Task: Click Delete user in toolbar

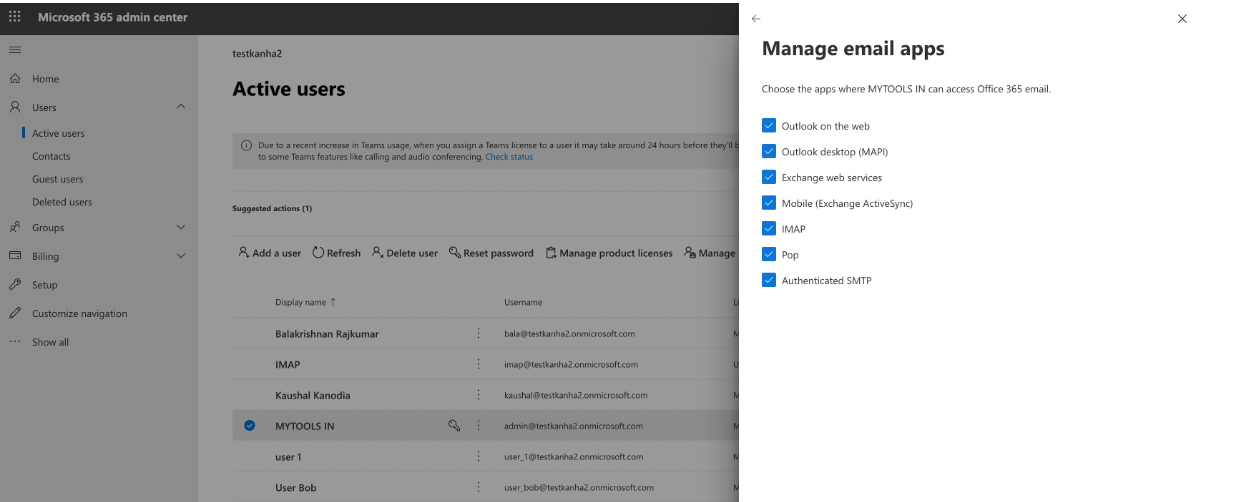Action: (x=405, y=253)
